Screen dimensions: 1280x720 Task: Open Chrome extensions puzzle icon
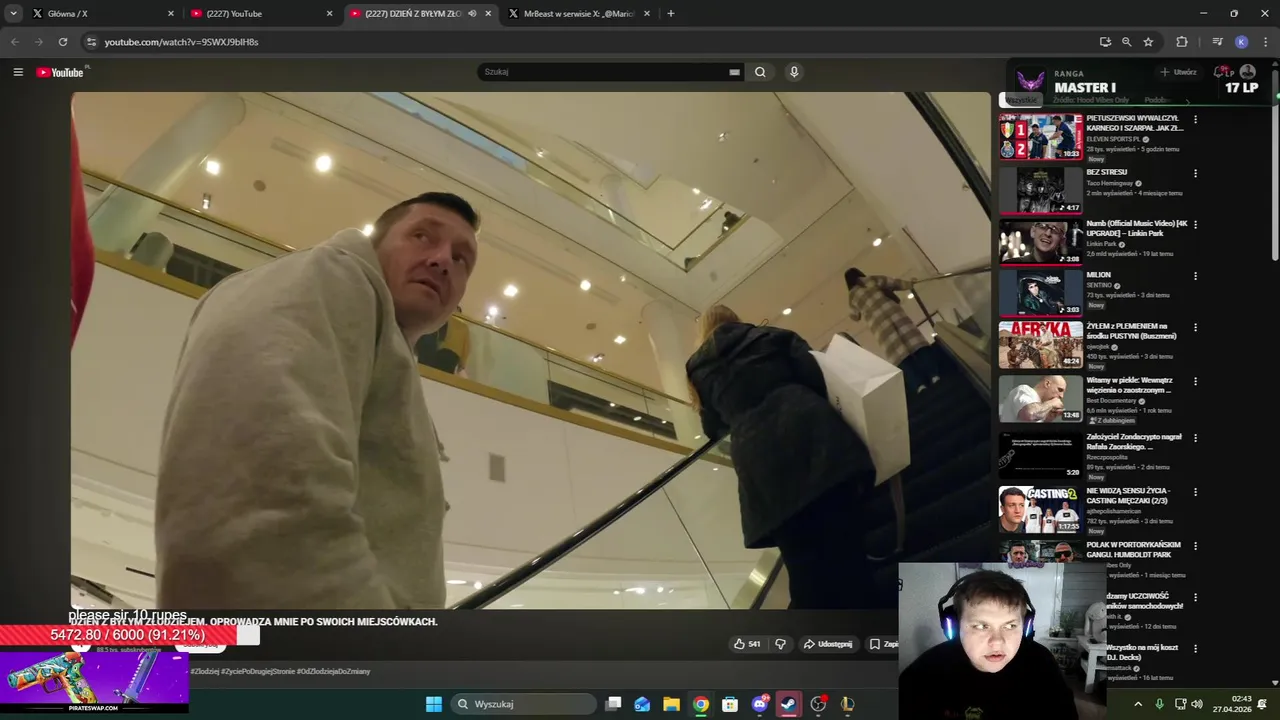point(1182,42)
